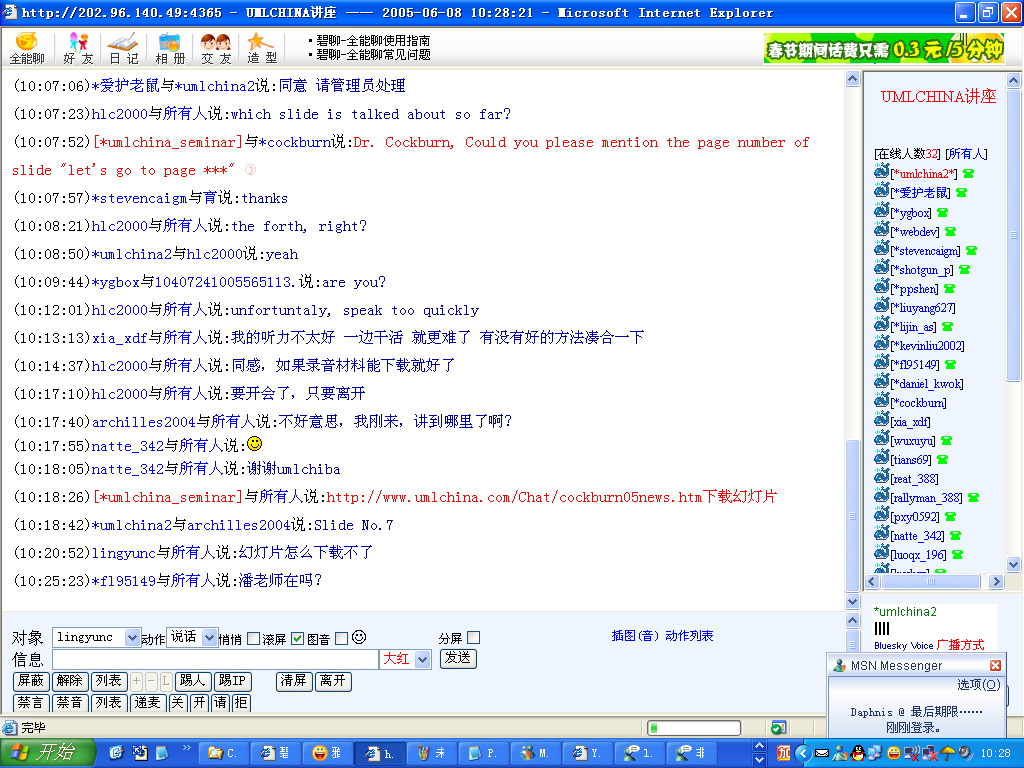The width and height of the screenshot is (1024, 768).
Task: Toggle the 悄悄 whisper checkbox
Action: pyautogui.click(x=253, y=639)
